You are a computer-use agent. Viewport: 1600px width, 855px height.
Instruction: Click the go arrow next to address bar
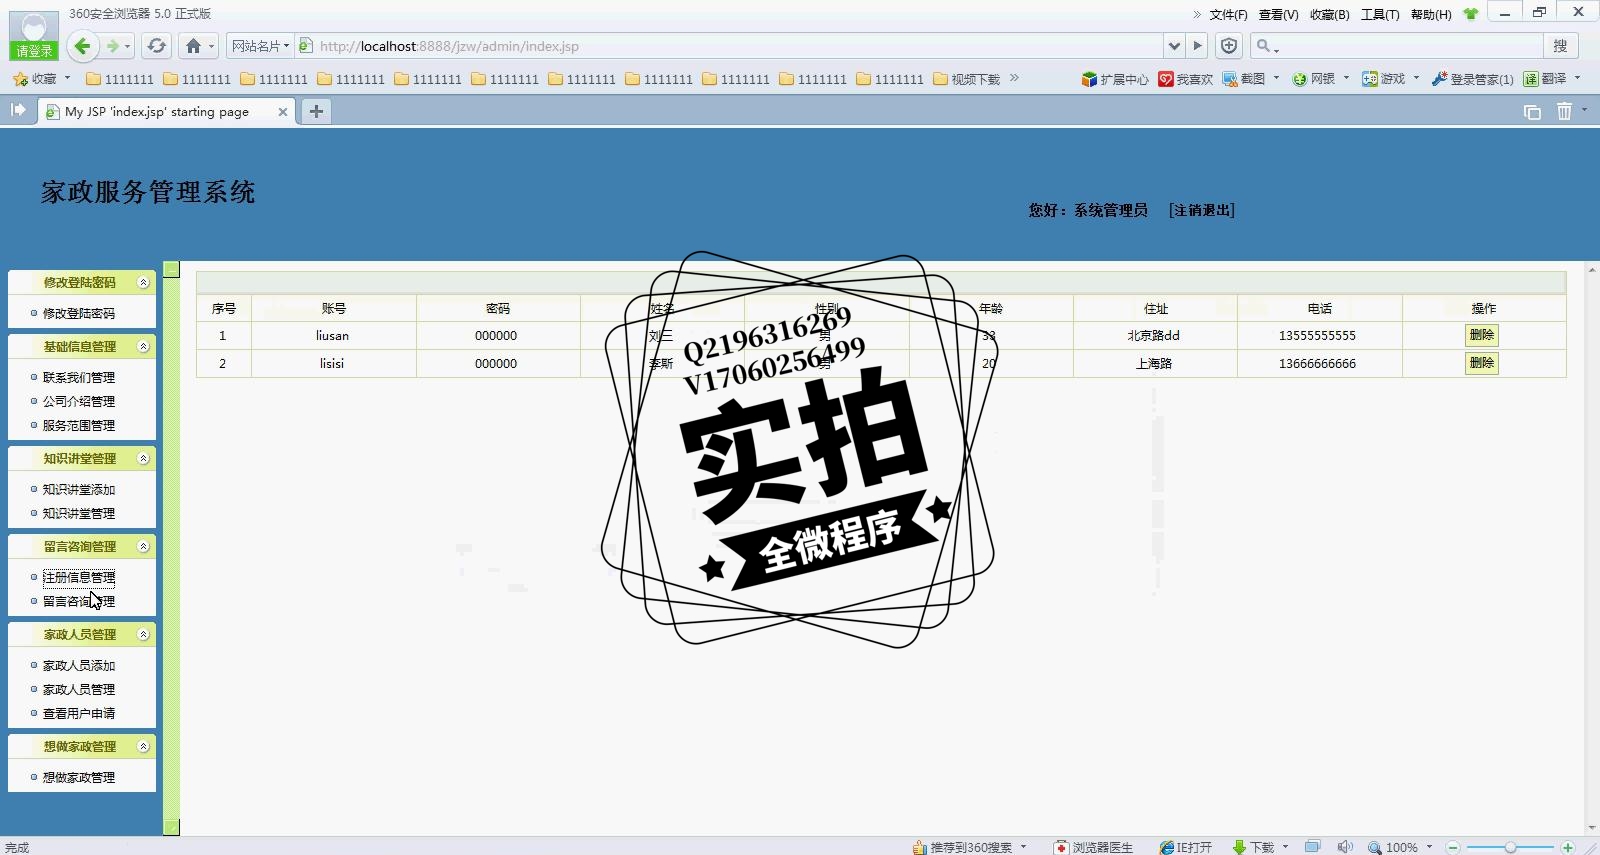tap(1197, 46)
